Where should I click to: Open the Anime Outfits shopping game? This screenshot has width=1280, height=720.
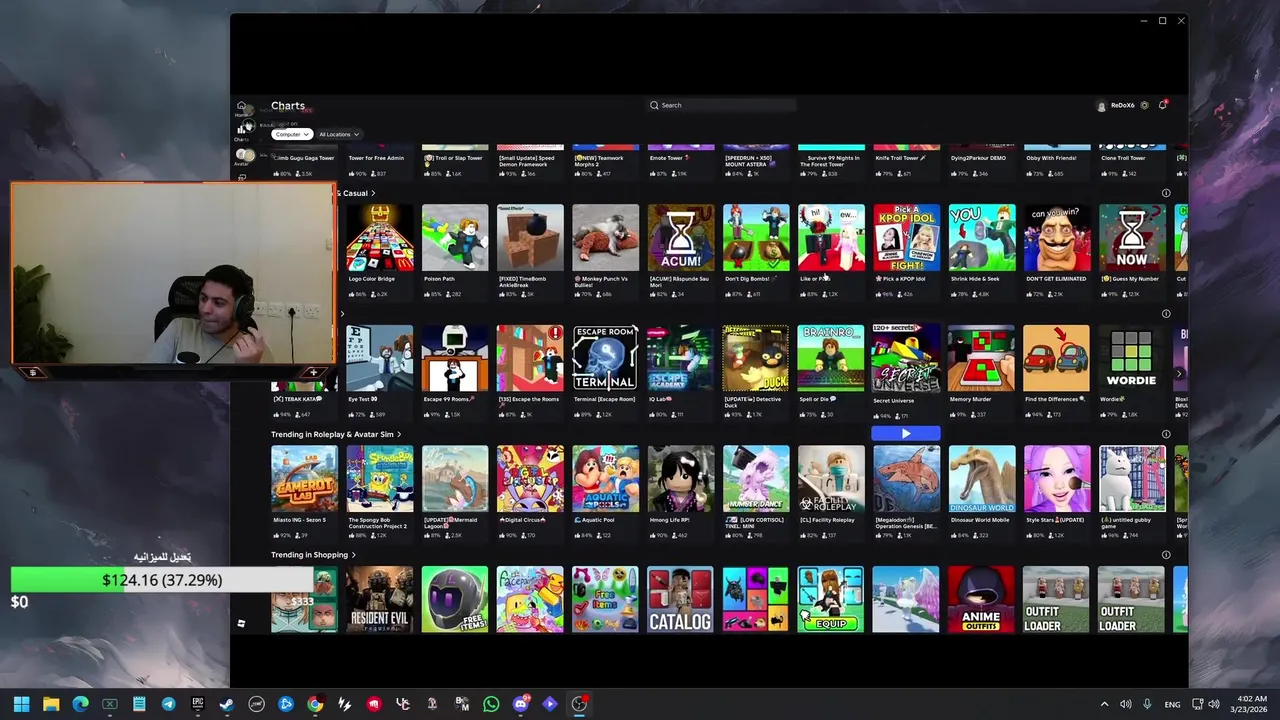coord(982,600)
